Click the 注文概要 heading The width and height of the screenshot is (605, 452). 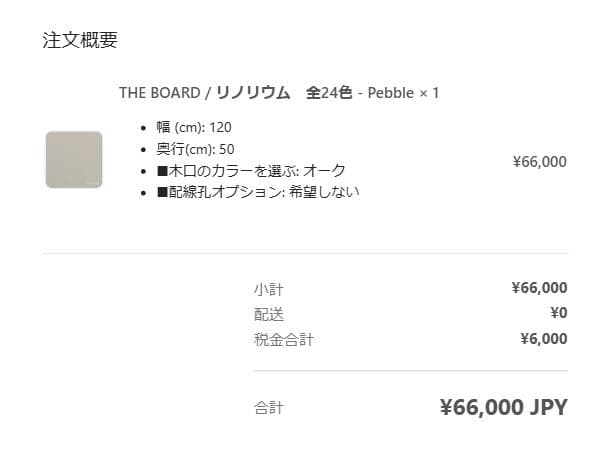coord(80,41)
